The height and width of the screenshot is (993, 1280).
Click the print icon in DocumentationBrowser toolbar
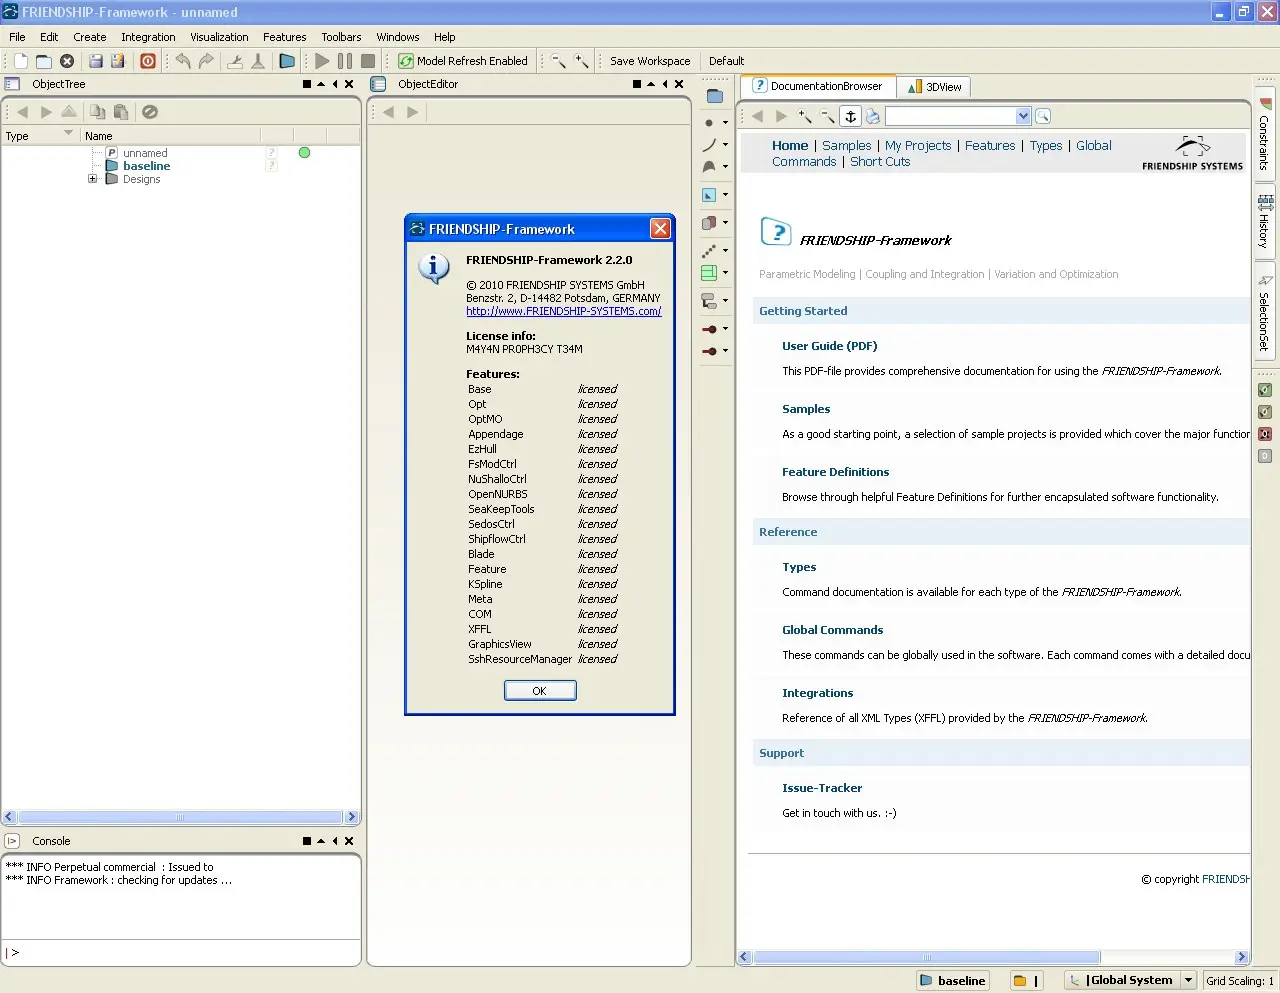[873, 116]
